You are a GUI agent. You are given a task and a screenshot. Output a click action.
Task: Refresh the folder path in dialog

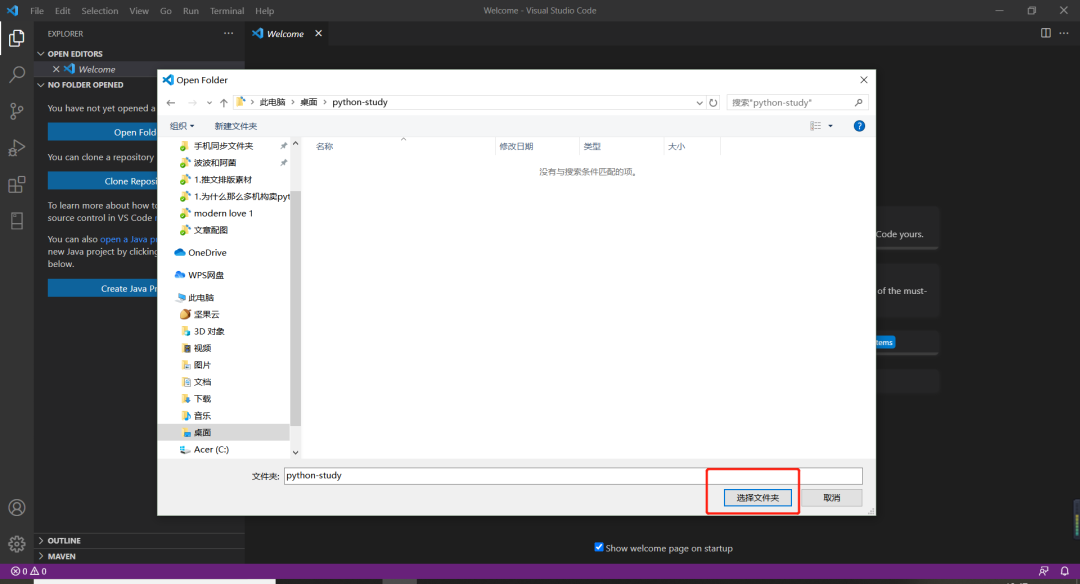pos(714,103)
